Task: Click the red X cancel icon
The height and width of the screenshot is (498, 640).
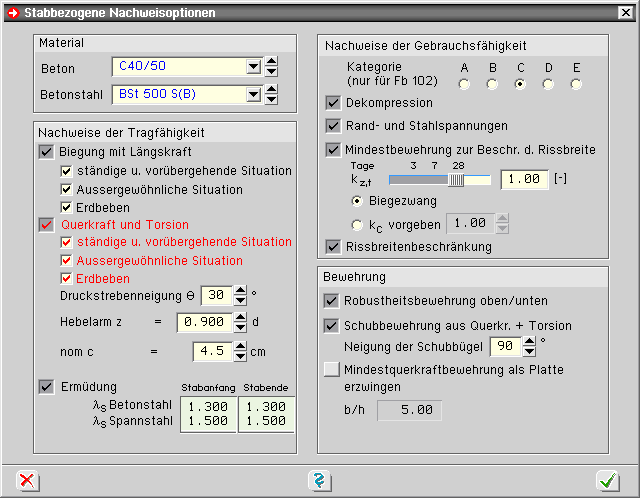Action: point(28,481)
